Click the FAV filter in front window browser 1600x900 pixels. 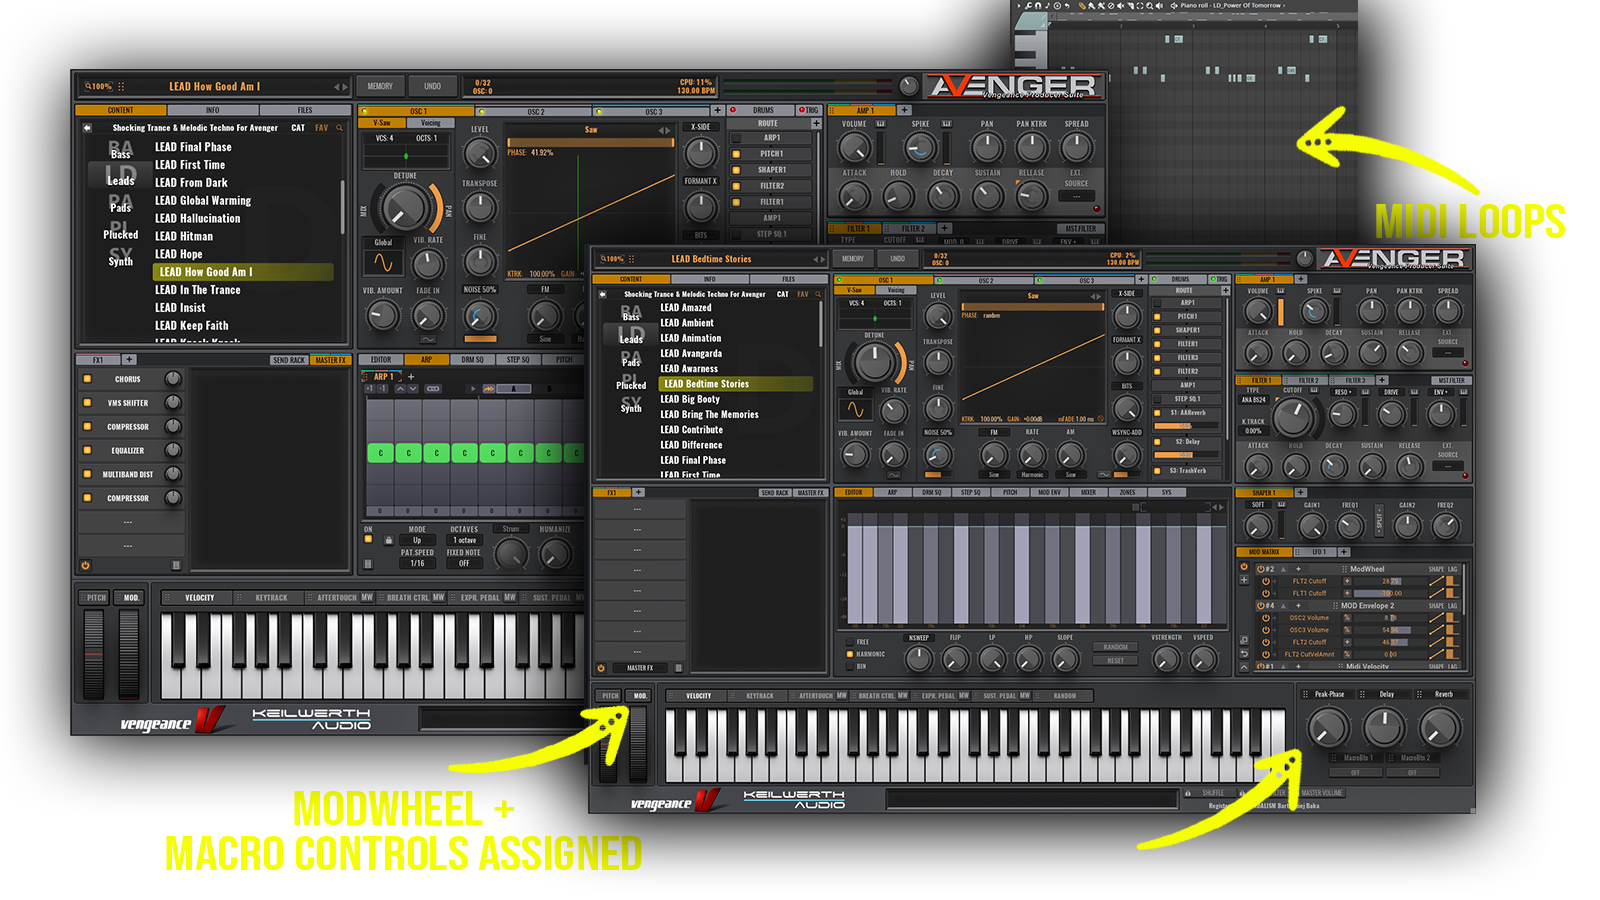(802, 294)
